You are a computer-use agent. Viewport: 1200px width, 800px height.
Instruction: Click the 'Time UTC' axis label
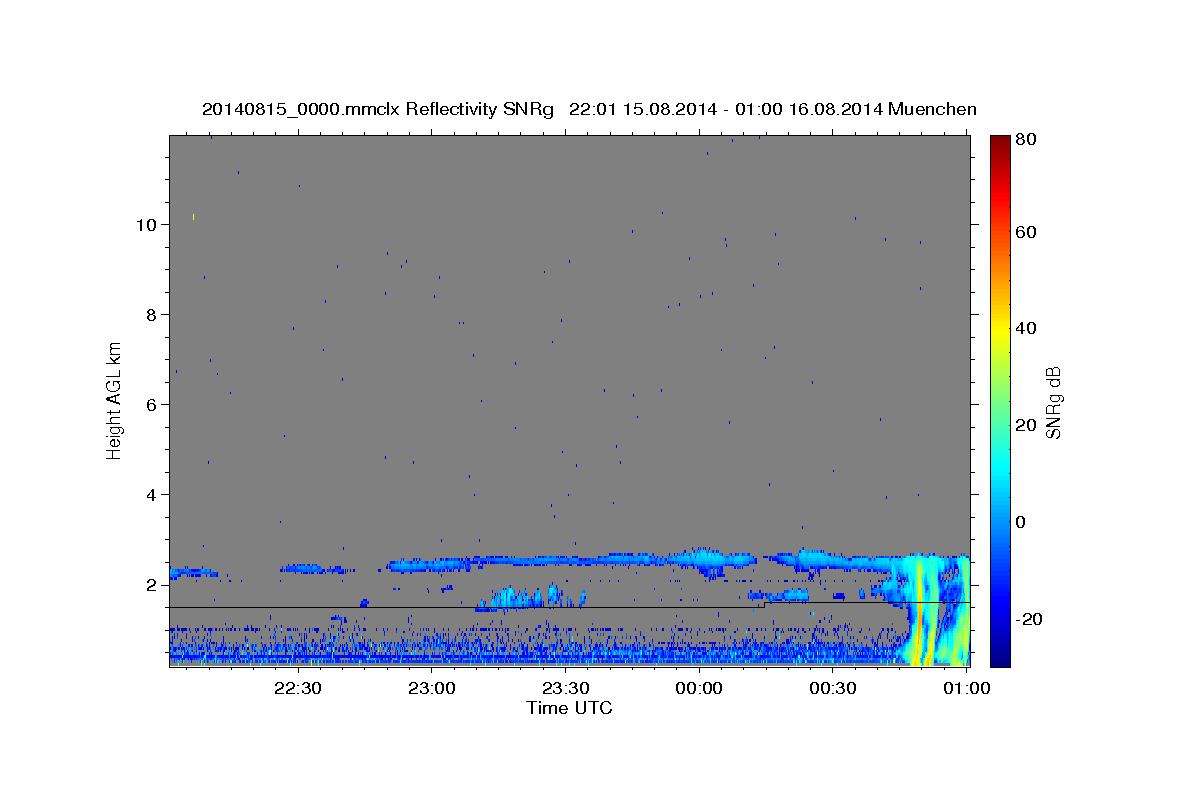(569, 708)
